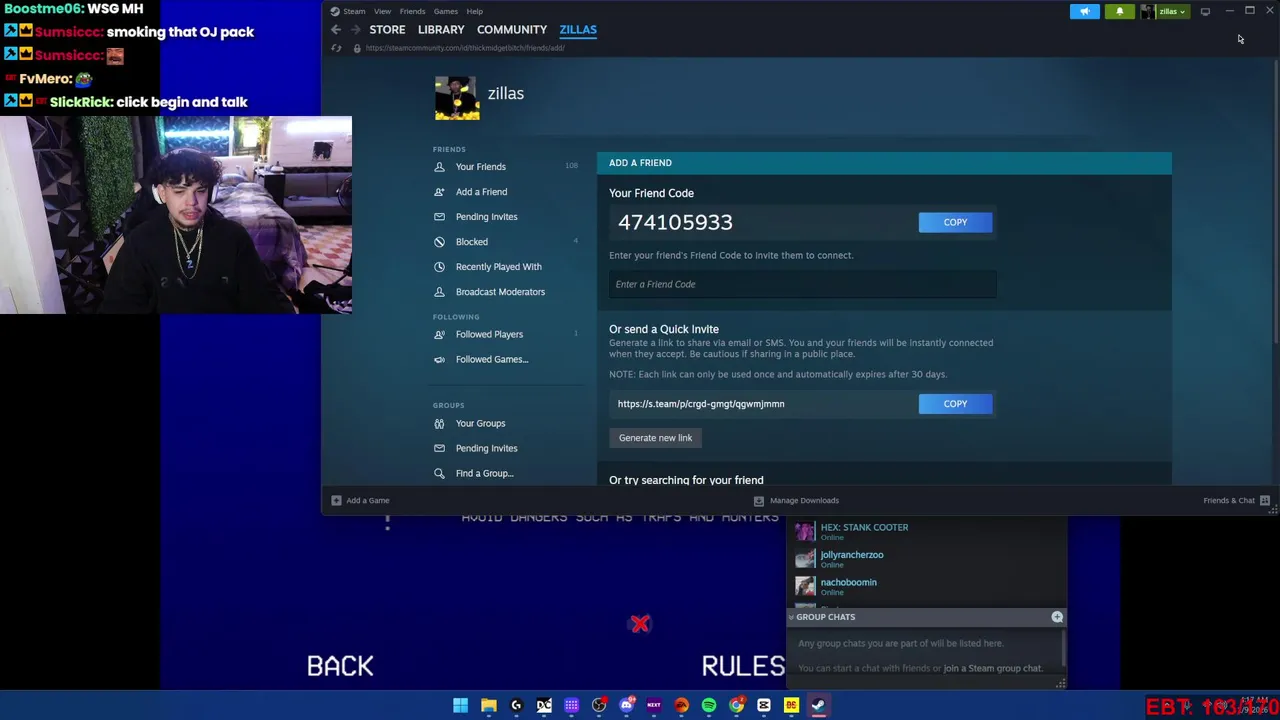
Task: Copy the quick invite link
Action: (955, 404)
